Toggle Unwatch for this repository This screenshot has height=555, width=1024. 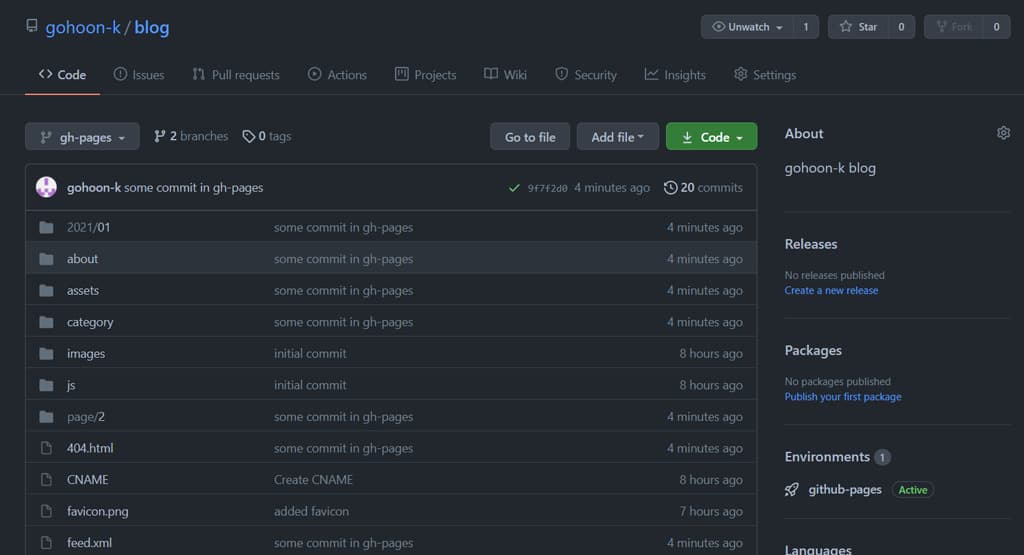tap(747, 27)
